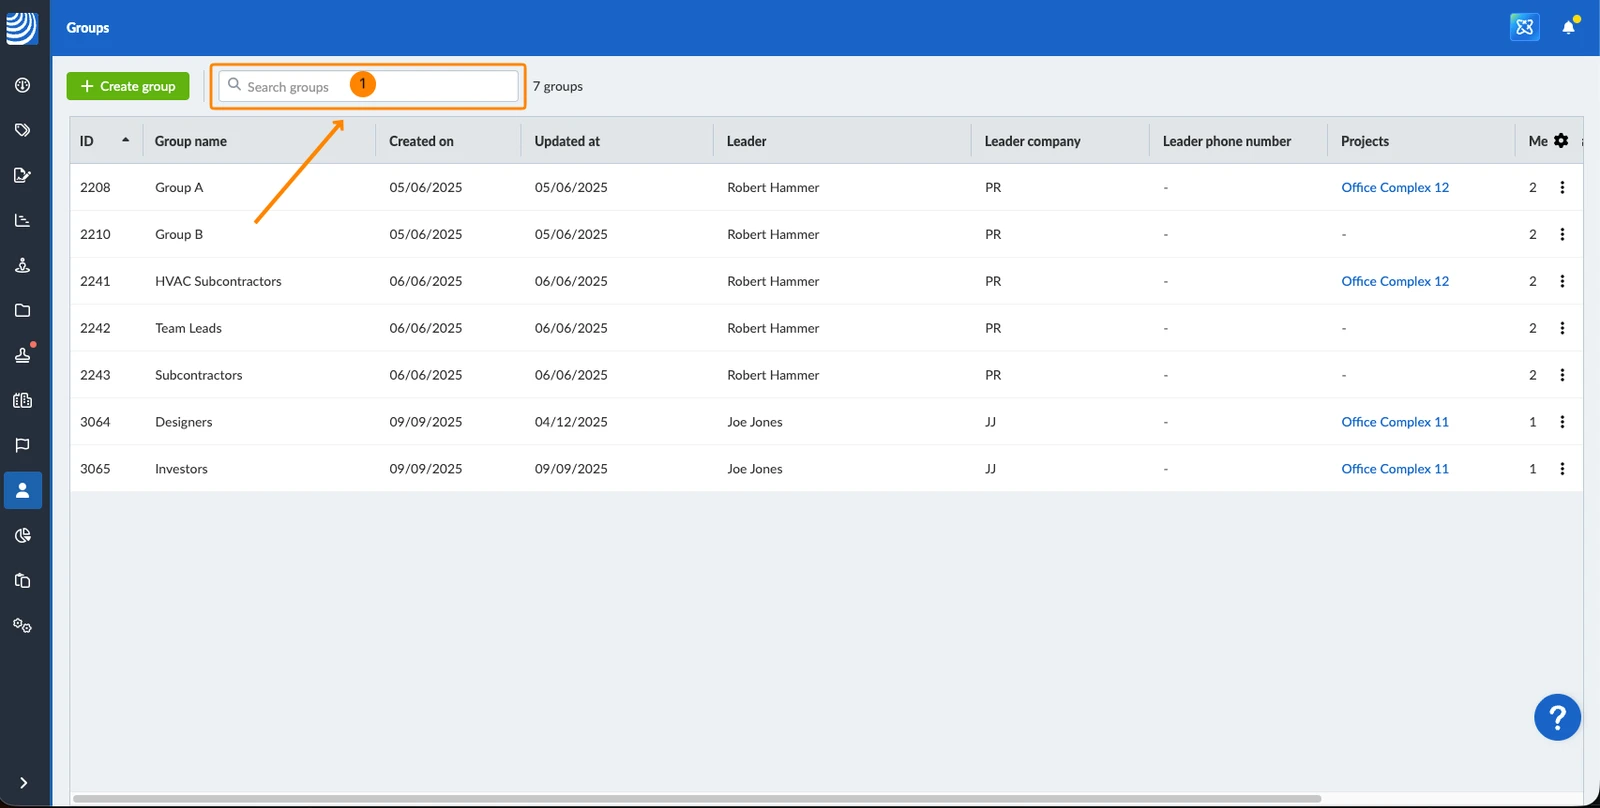Open the stamp icon with red dot
Image resolution: width=1600 pixels, height=808 pixels.
click(22, 355)
